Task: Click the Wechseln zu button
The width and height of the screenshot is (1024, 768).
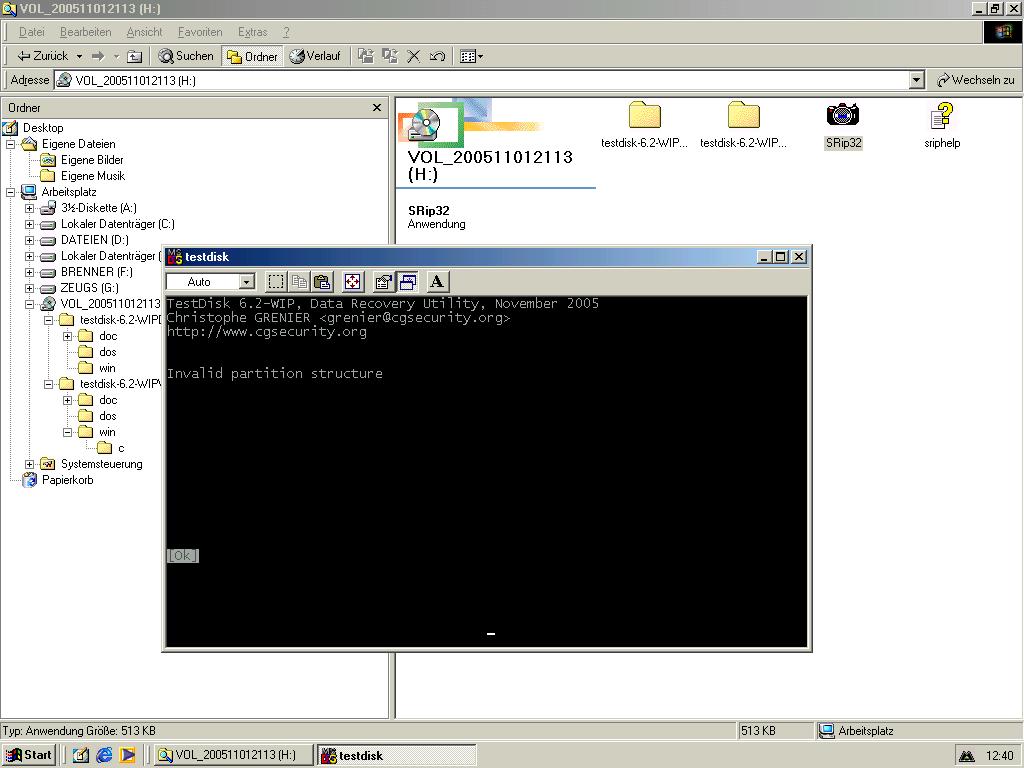Action: click(x=976, y=80)
